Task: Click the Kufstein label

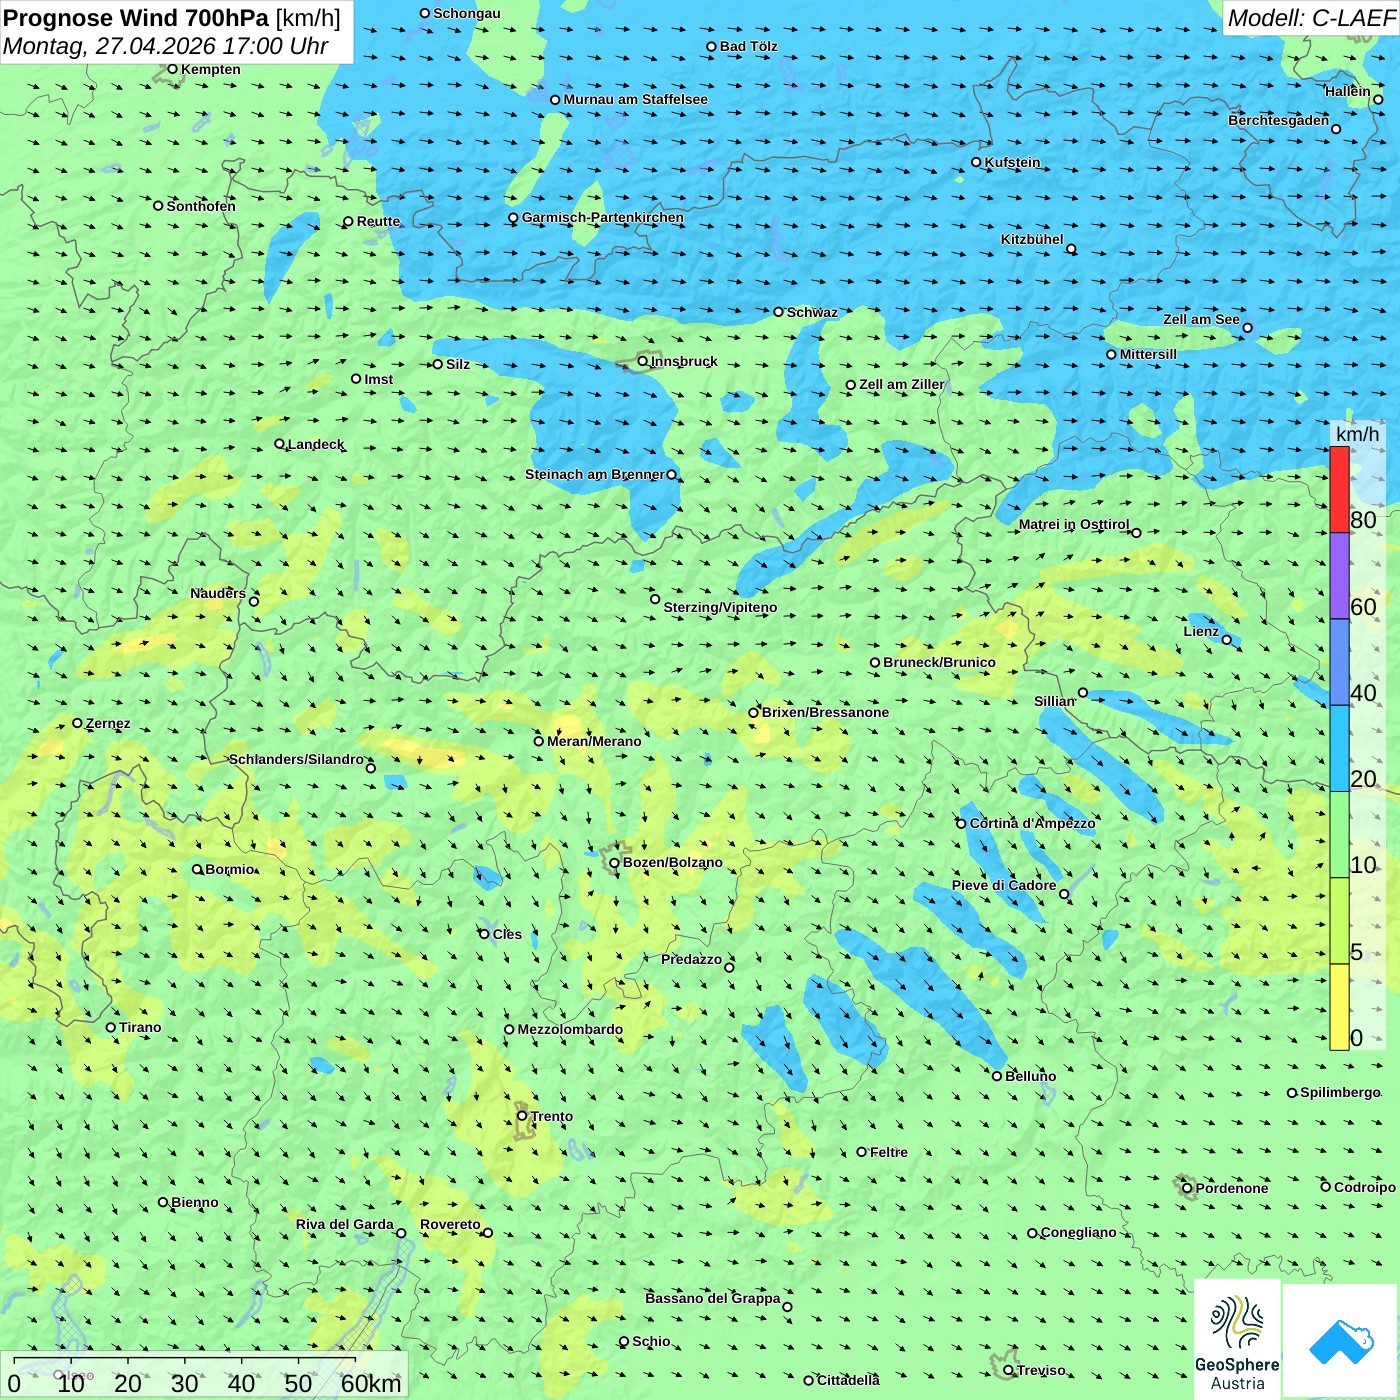Action: [x=1012, y=162]
